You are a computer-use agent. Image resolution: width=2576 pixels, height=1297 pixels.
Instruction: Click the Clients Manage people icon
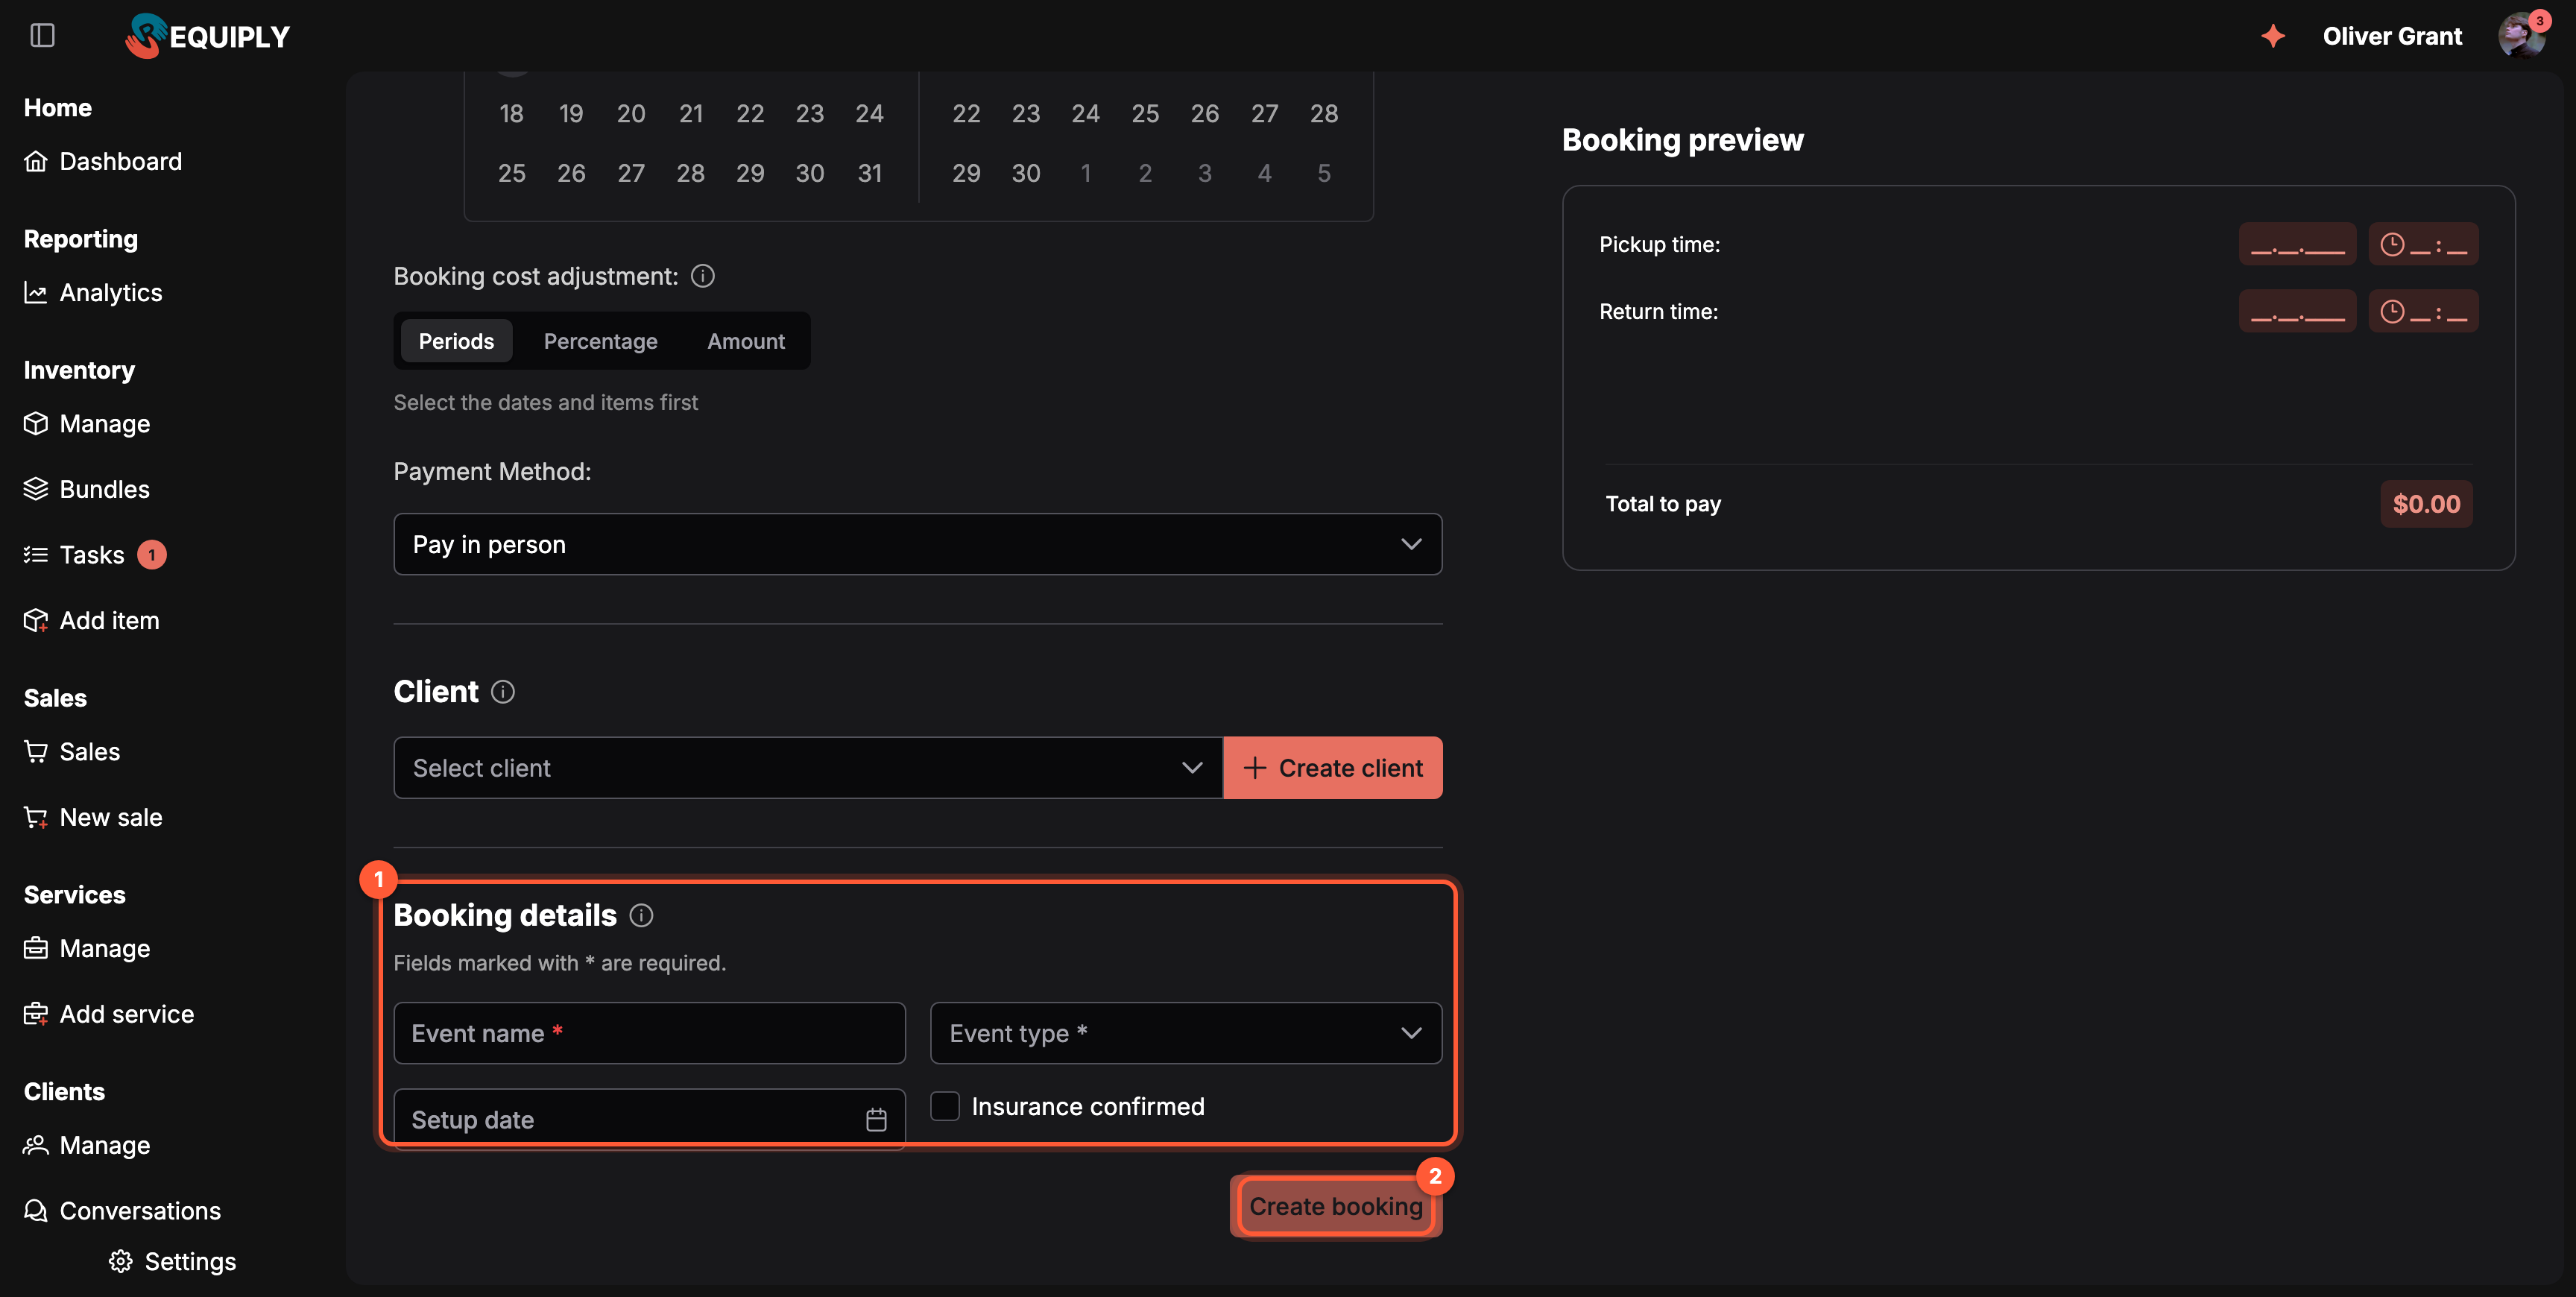point(36,1145)
